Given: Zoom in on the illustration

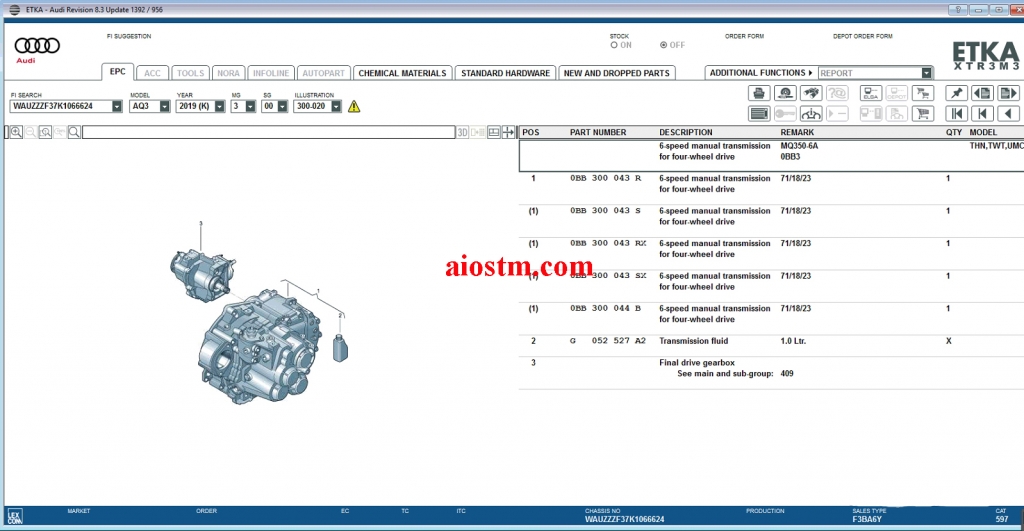Looking at the screenshot, I should tap(16, 132).
